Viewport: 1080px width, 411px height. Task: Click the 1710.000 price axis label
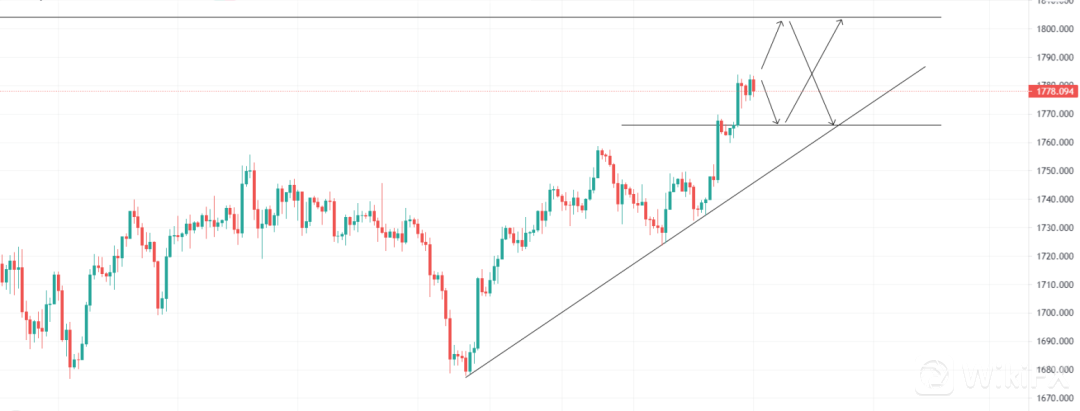1054,285
